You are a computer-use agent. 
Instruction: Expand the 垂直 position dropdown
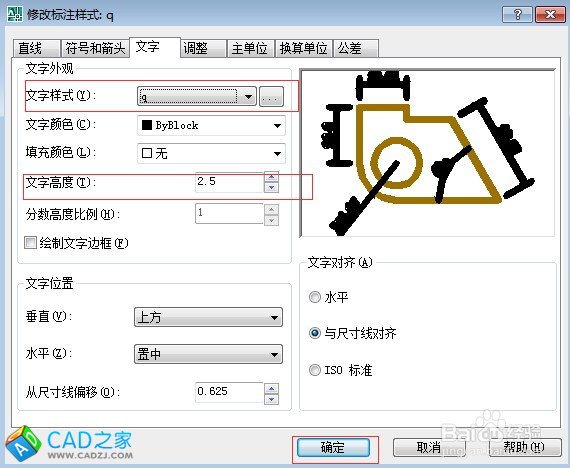(x=208, y=317)
